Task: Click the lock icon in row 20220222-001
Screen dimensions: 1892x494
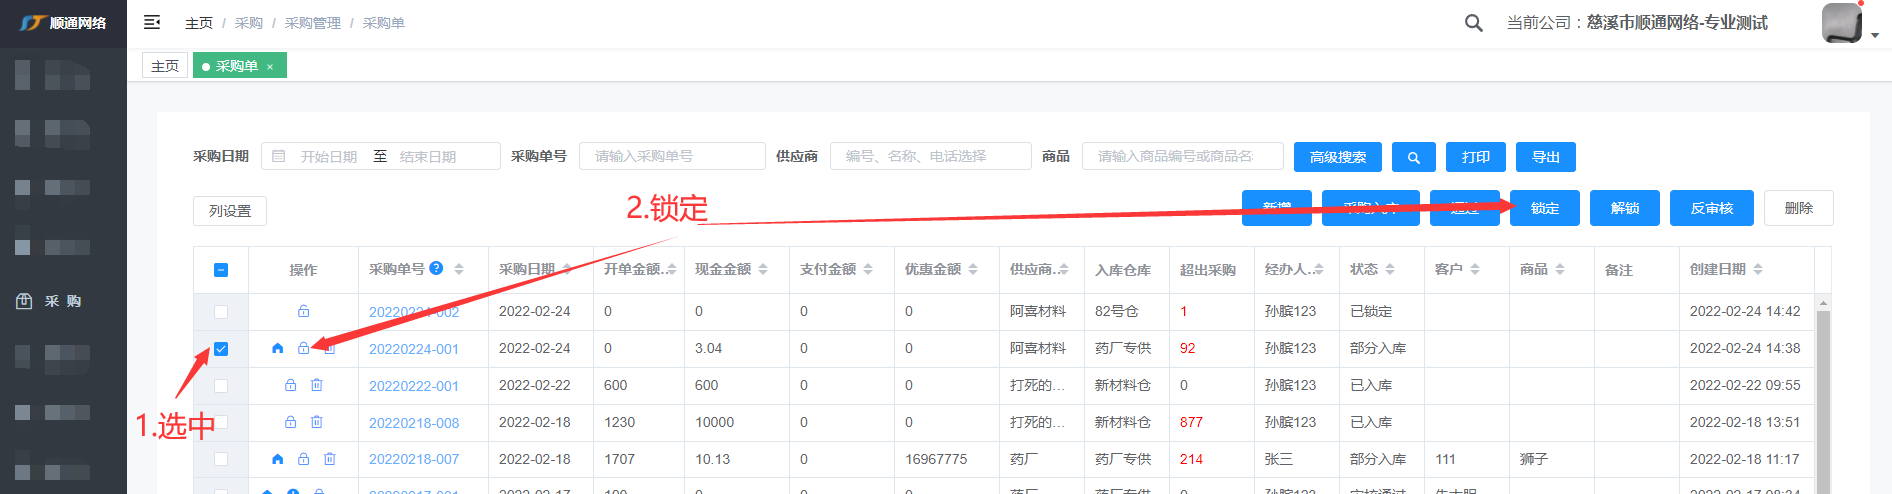Action: click(x=290, y=385)
